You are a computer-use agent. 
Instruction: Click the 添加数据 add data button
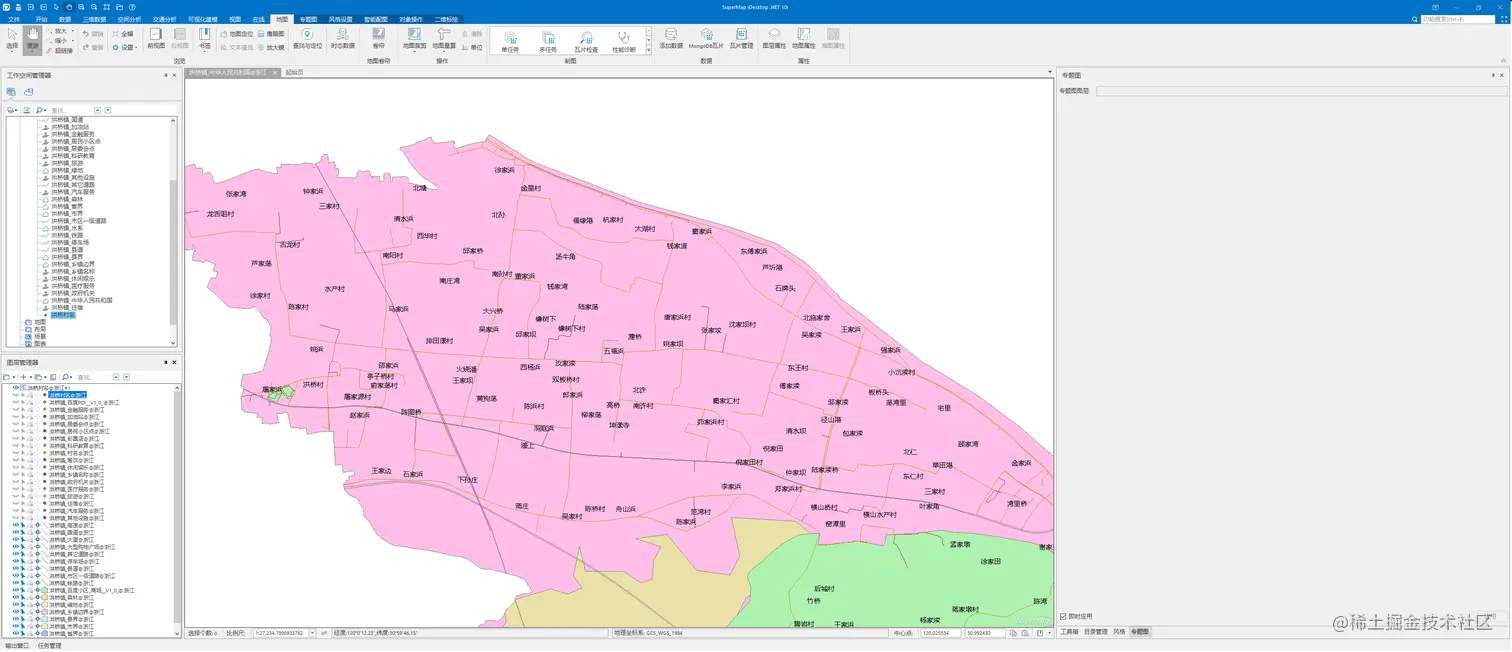tap(671, 38)
